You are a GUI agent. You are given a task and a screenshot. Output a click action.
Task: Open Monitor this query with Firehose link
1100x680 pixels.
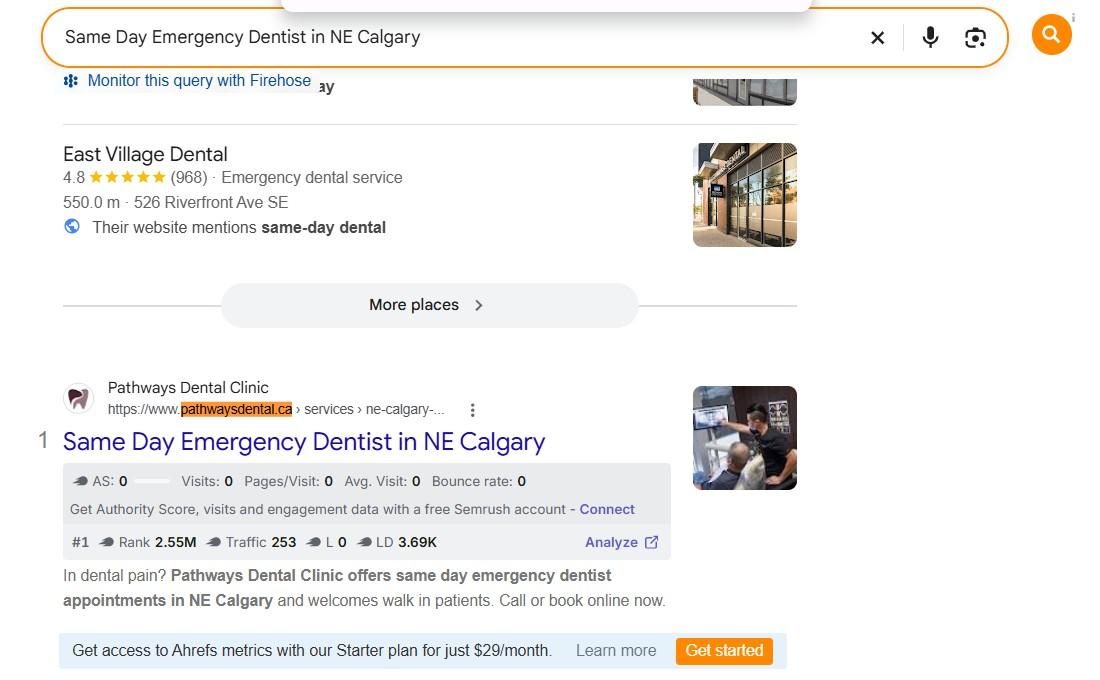coord(199,81)
